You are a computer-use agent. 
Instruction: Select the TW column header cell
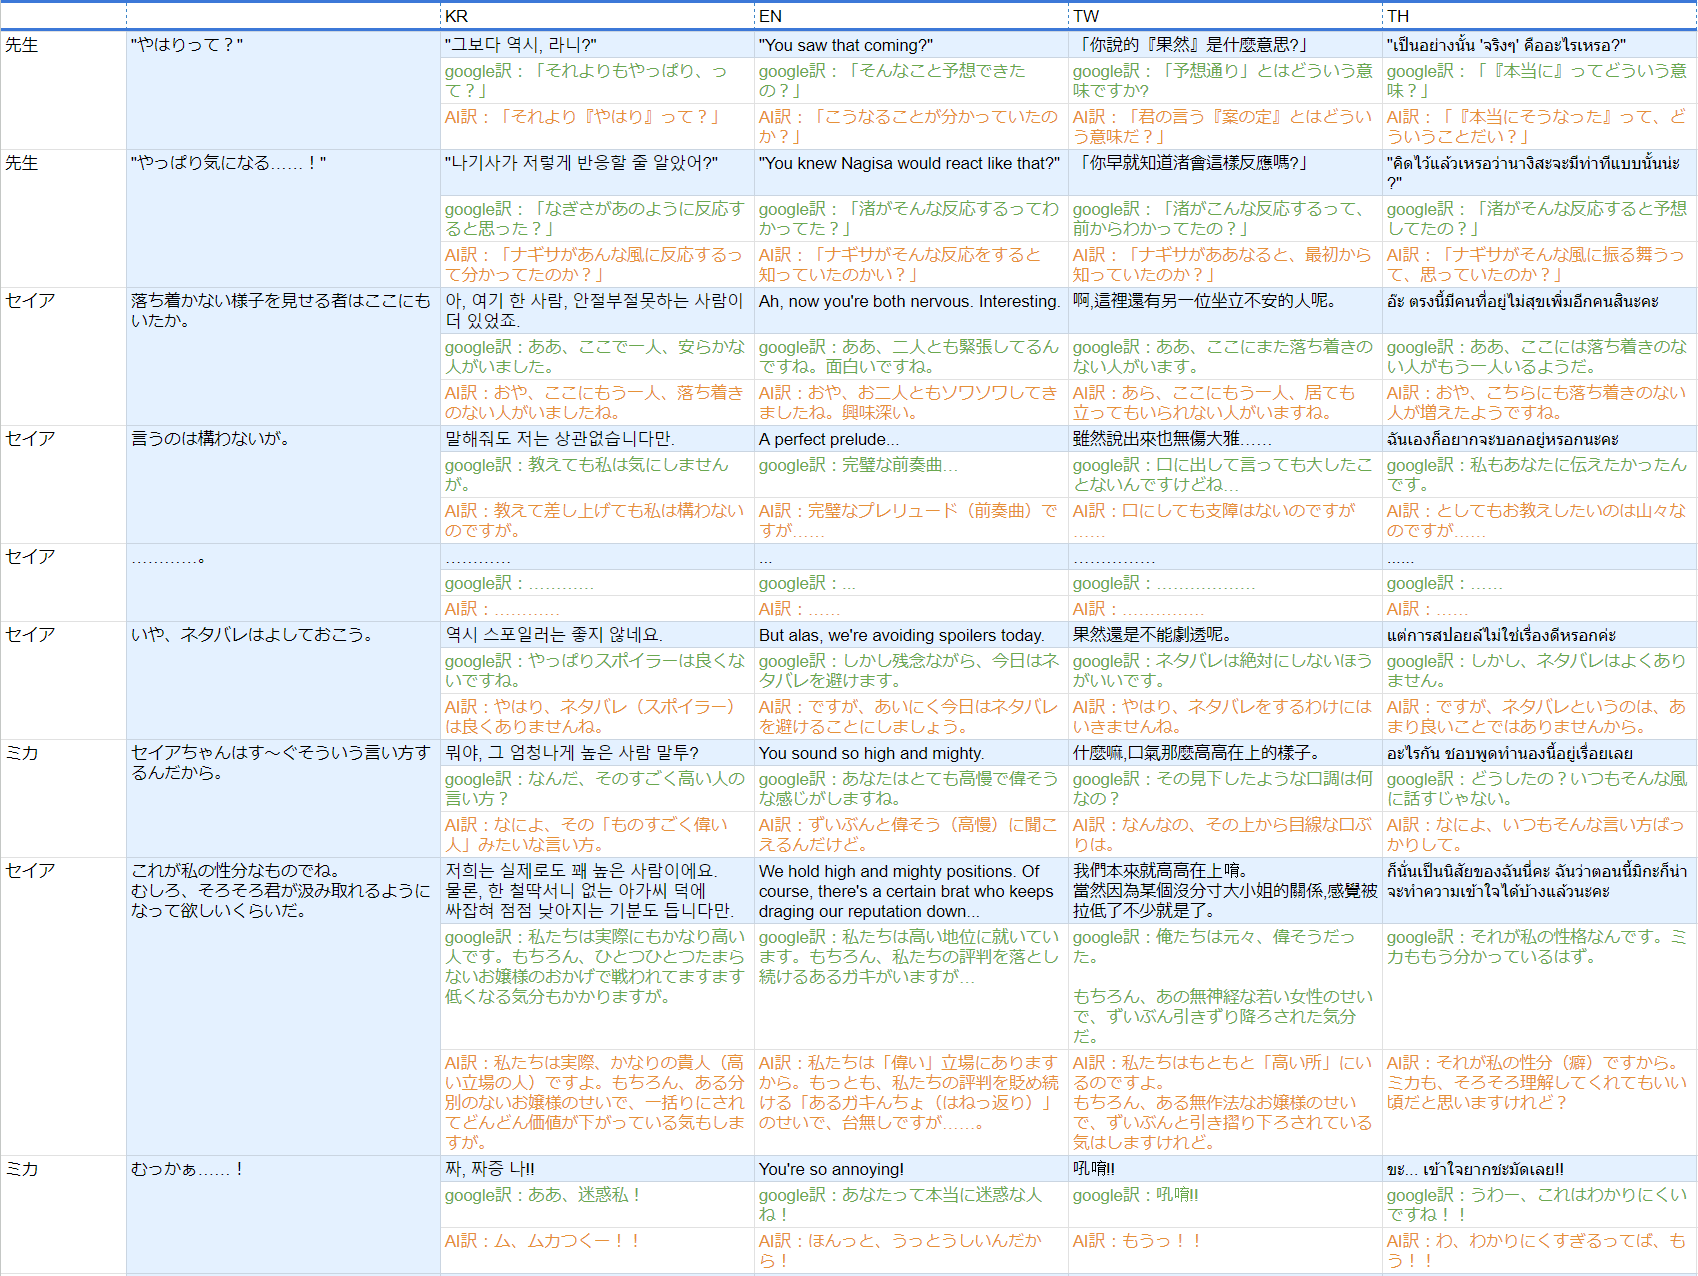click(x=1225, y=16)
